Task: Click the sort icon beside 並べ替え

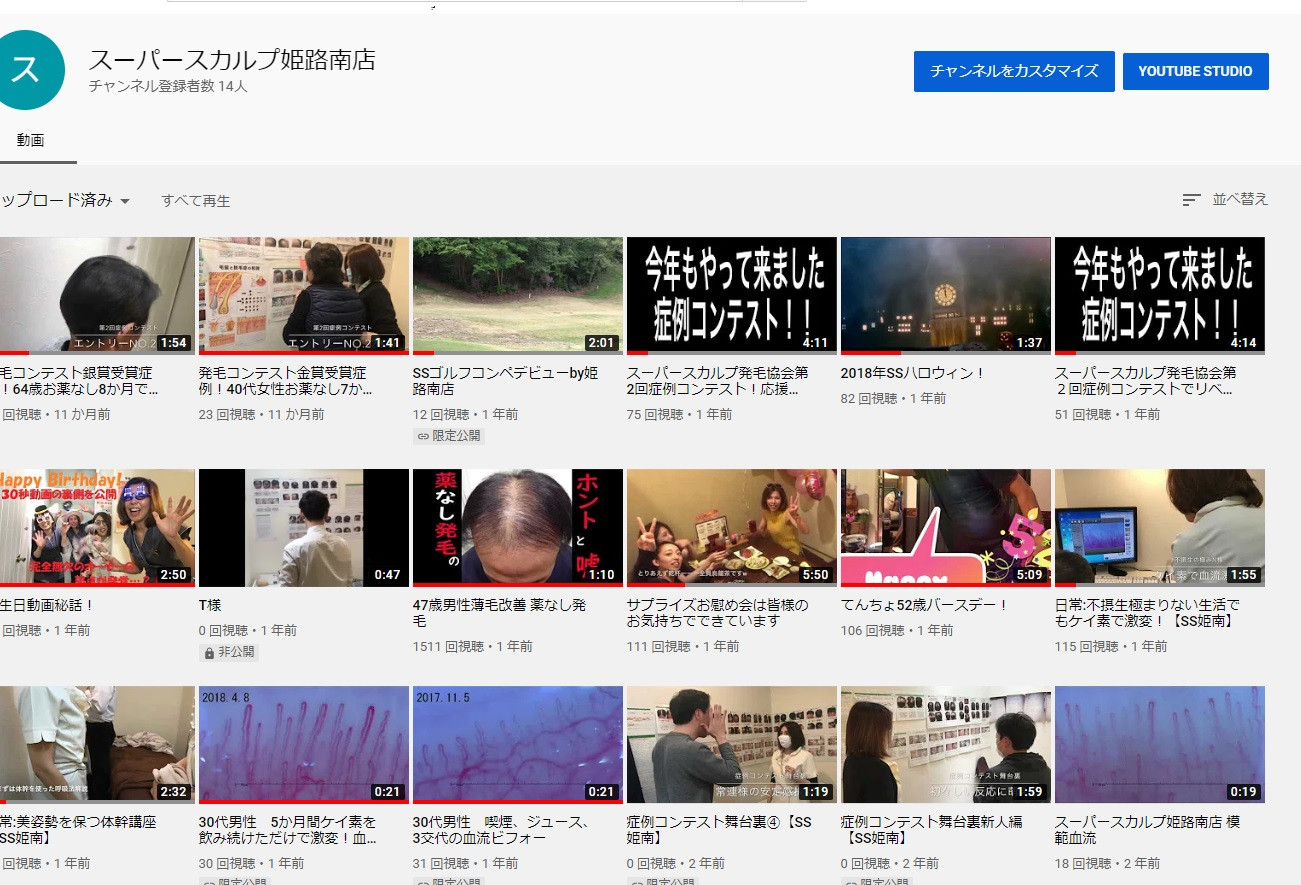Action: click(1191, 200)
